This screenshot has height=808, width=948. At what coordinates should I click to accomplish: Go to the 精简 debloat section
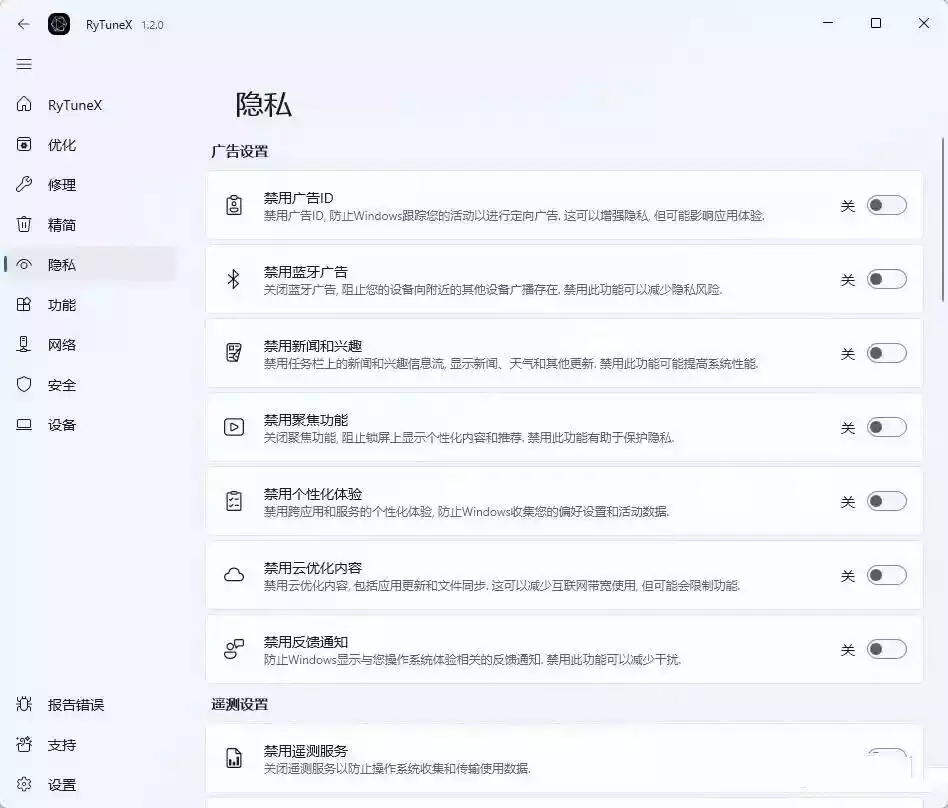(x=62, y=224)
